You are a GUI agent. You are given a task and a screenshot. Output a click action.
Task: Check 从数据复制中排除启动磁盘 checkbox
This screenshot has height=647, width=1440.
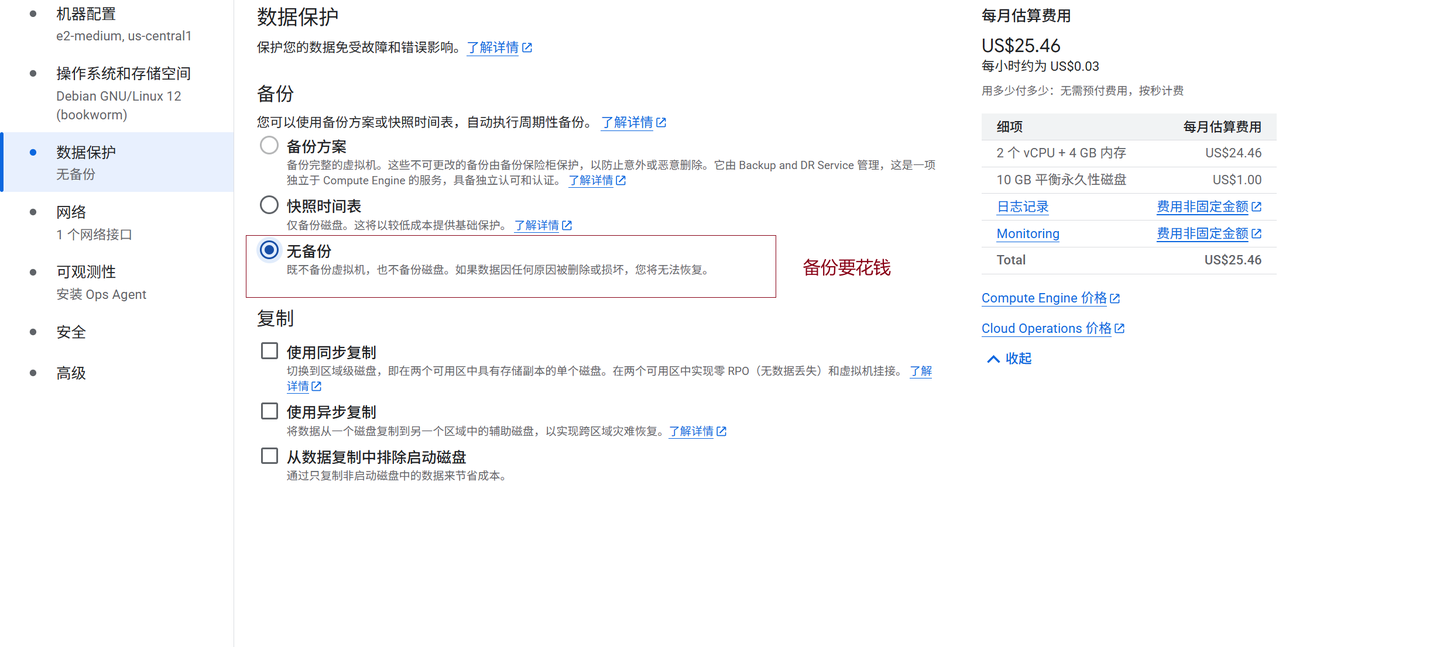(269, 456)
